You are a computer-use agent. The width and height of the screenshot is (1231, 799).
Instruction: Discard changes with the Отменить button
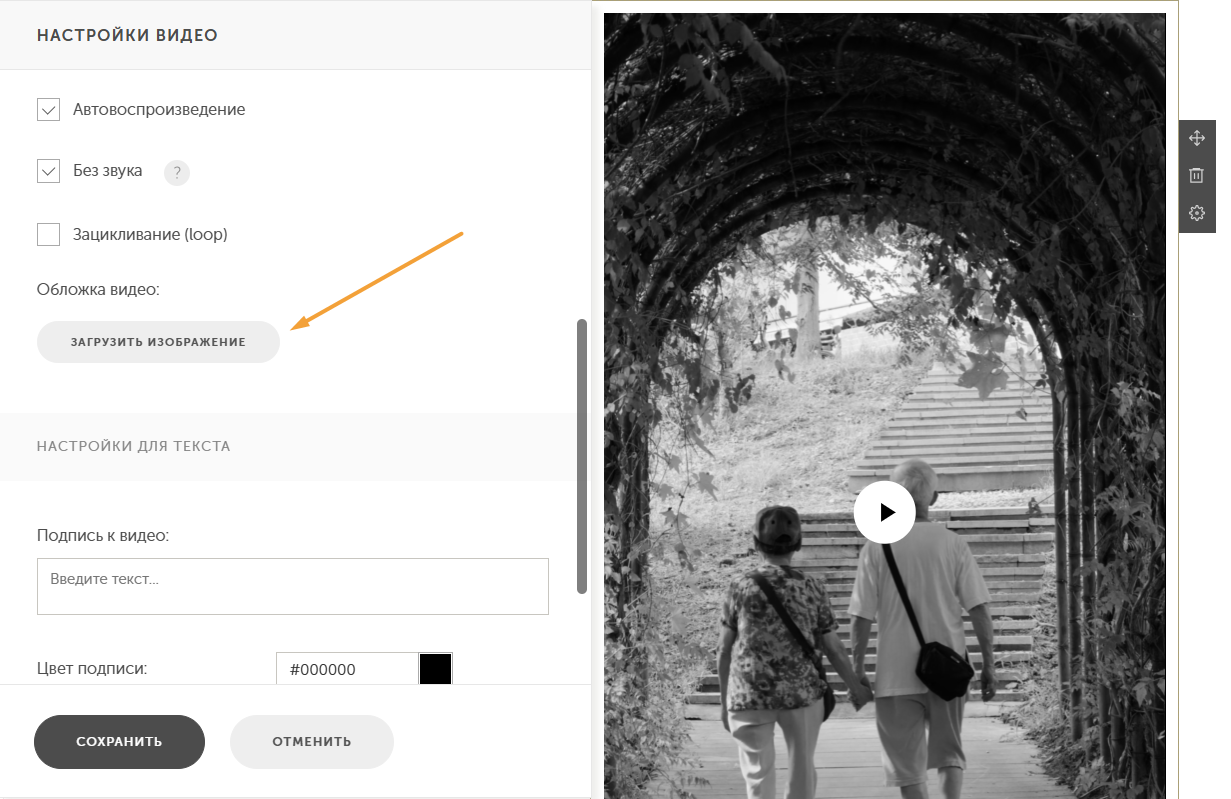click(312, 742)
